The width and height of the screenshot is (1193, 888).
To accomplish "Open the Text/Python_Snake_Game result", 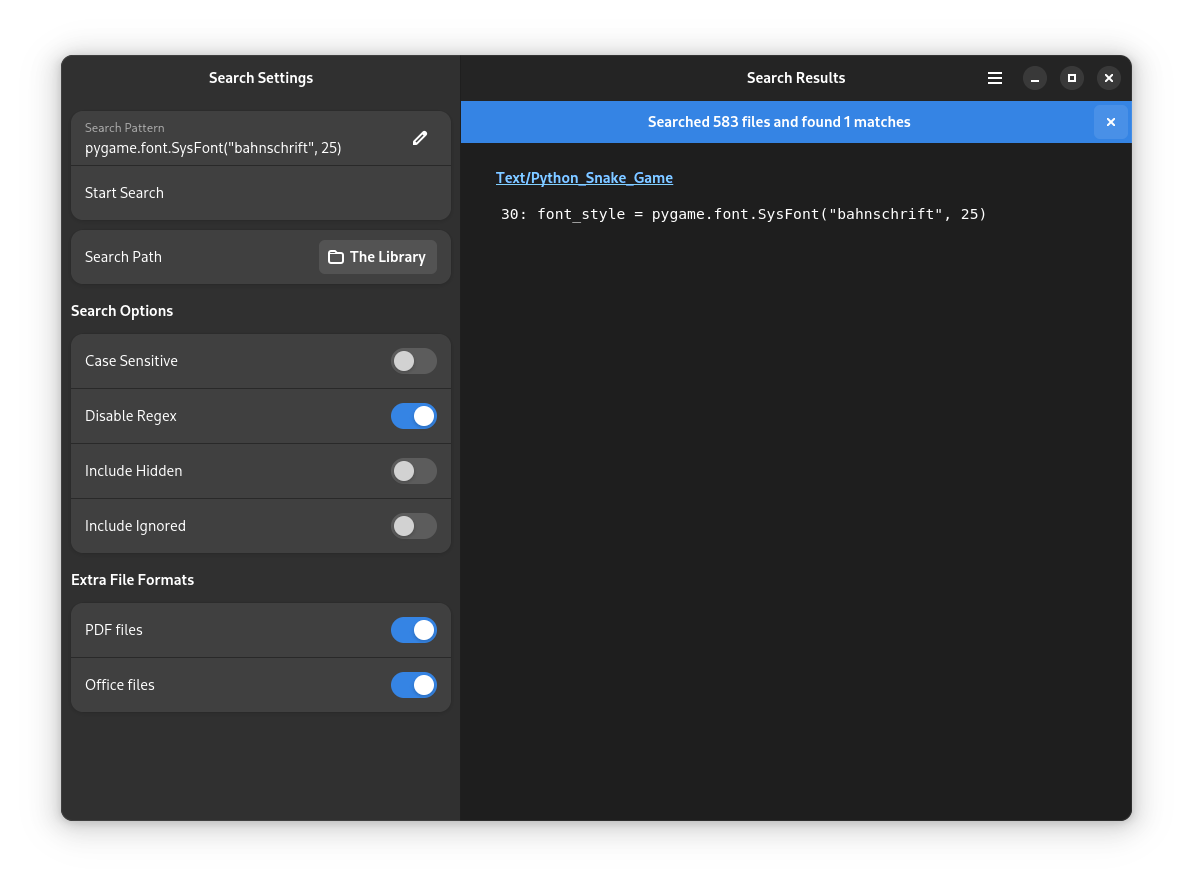I will tap(584, 178).
